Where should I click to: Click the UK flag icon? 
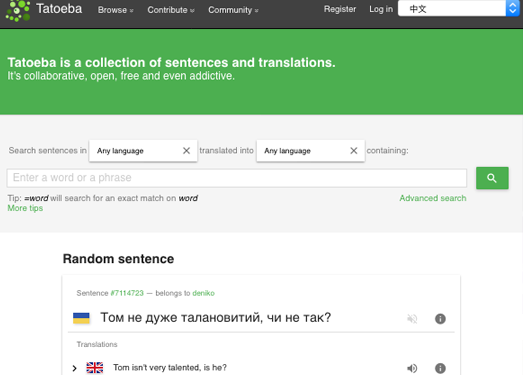[x=95, y=368]
